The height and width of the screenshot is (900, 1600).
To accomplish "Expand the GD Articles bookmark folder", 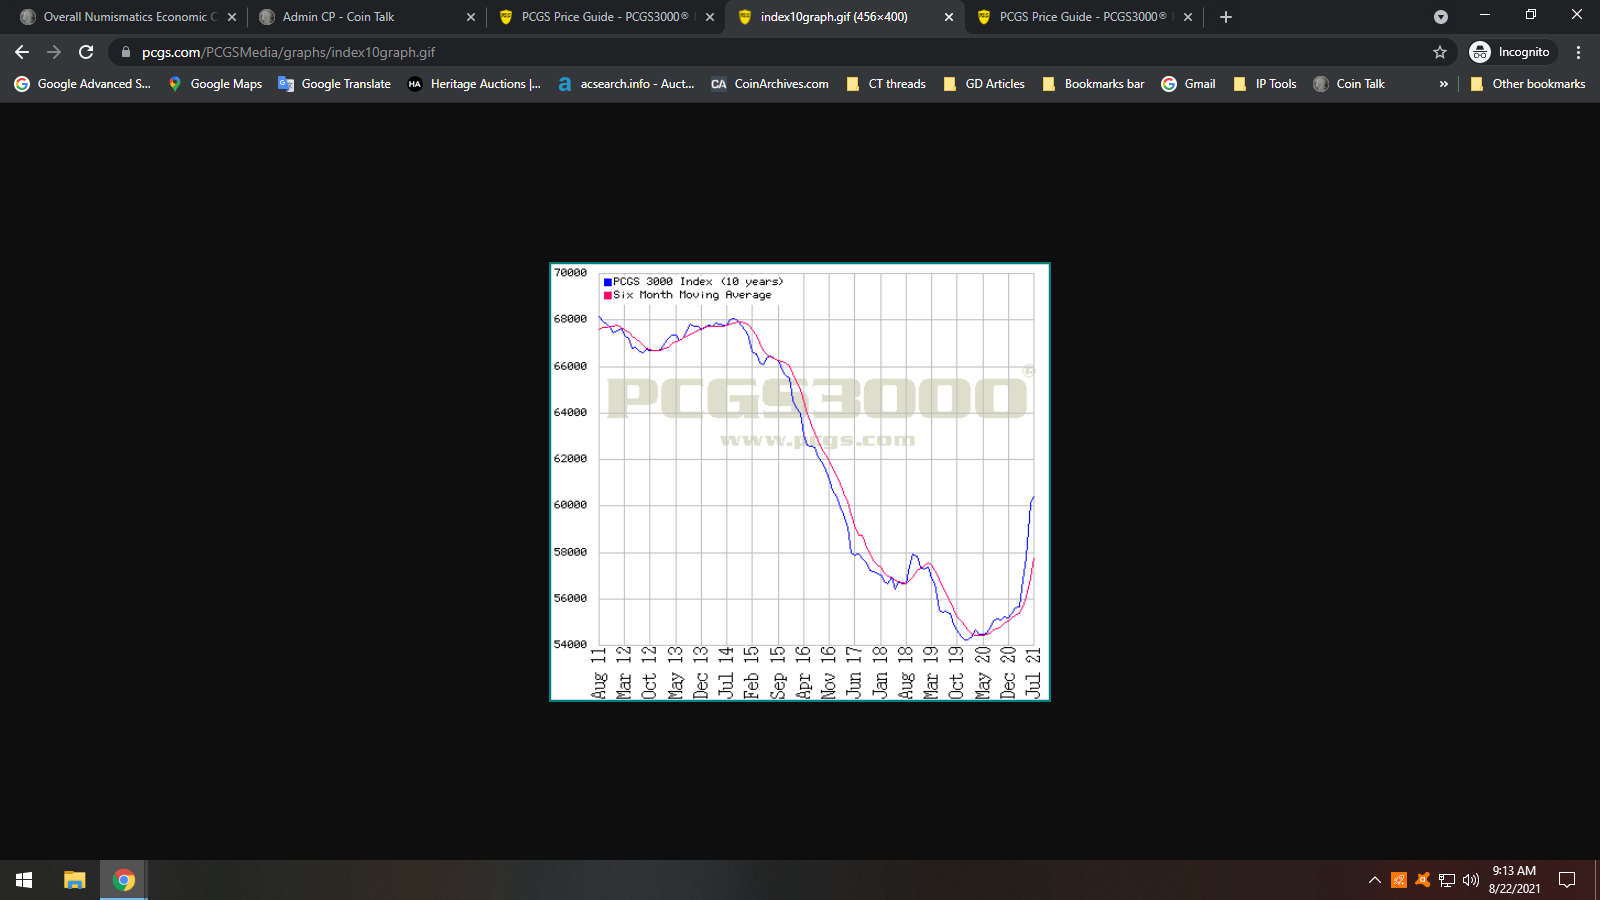I will point(984,84).
